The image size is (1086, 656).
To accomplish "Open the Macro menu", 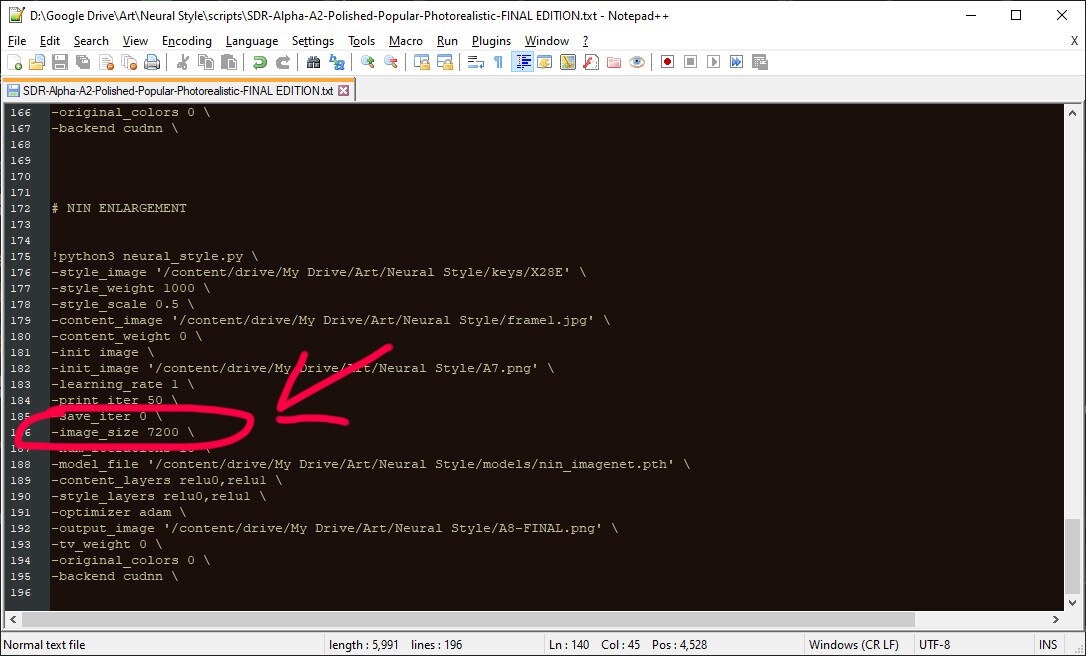I will pyautogui.click(x=406, y=41).
